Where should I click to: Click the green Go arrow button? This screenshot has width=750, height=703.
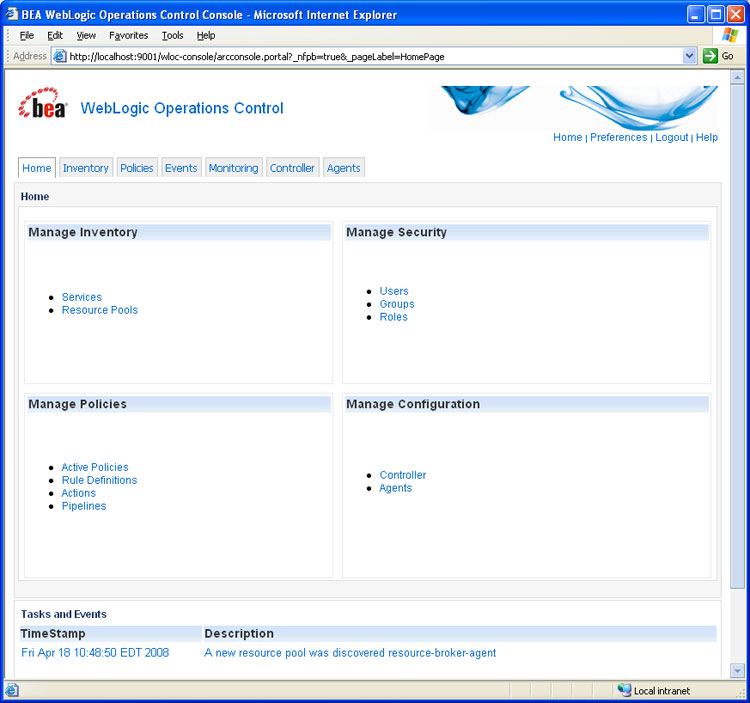[710, 56]
